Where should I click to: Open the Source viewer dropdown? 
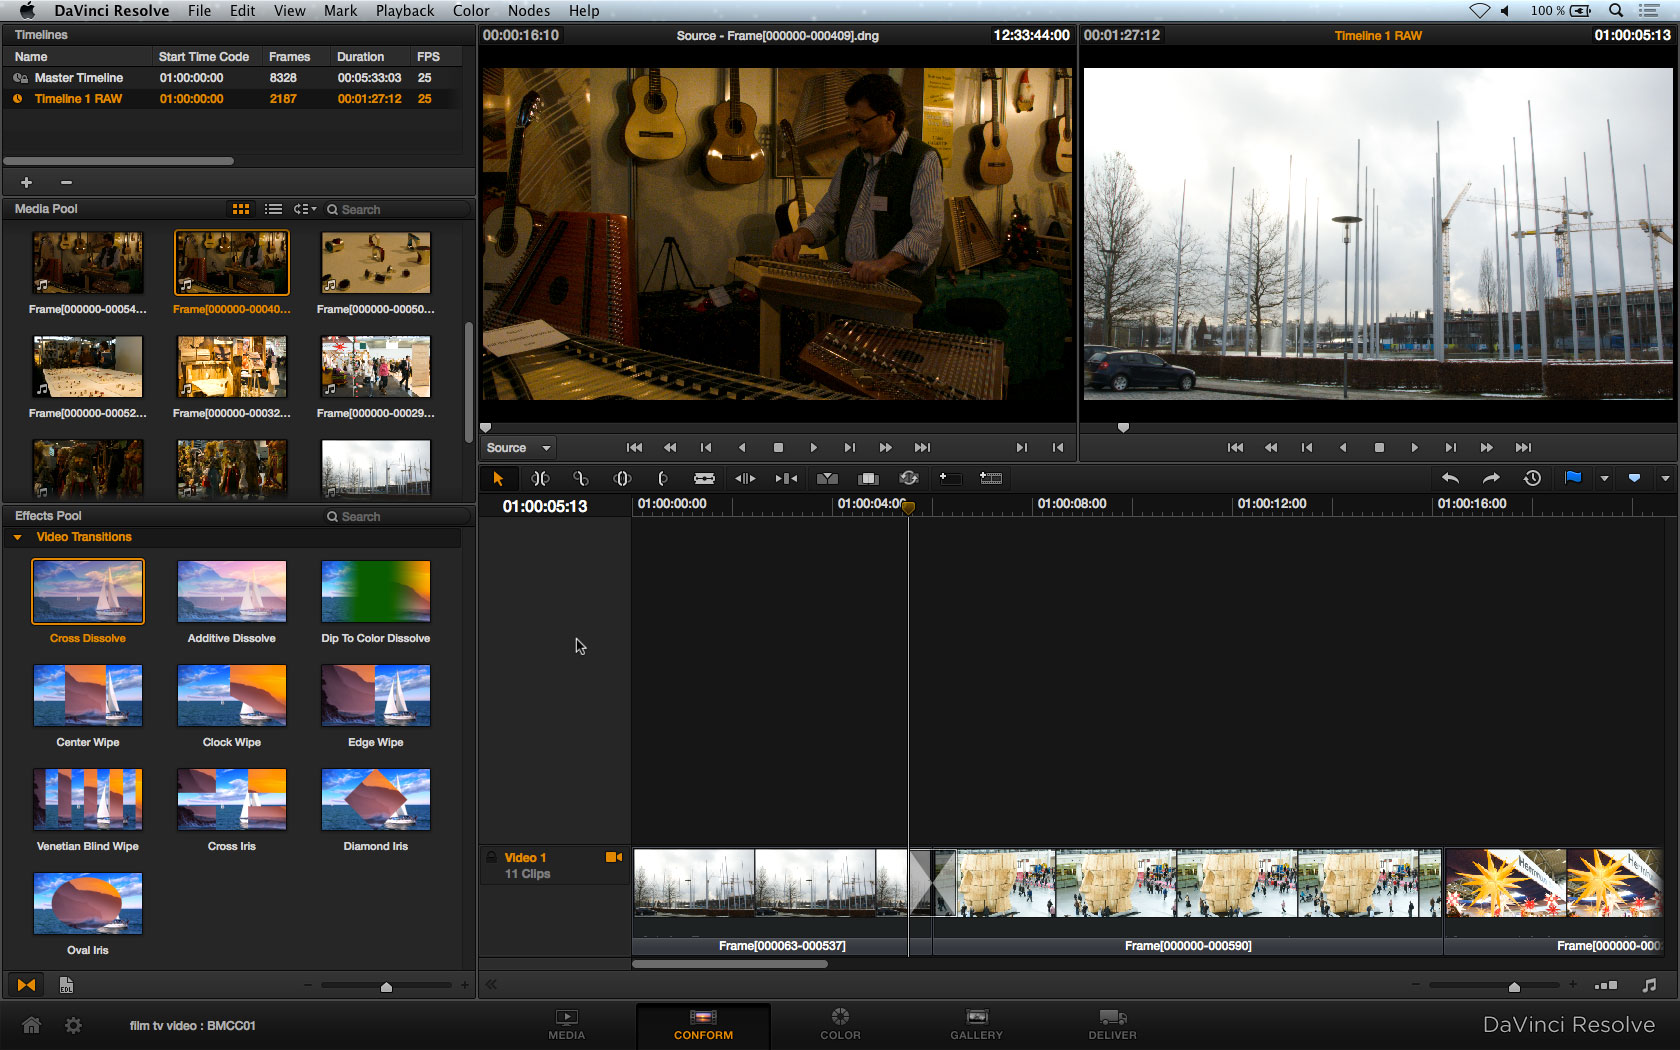pyautogui.click(x=518, y=448)
